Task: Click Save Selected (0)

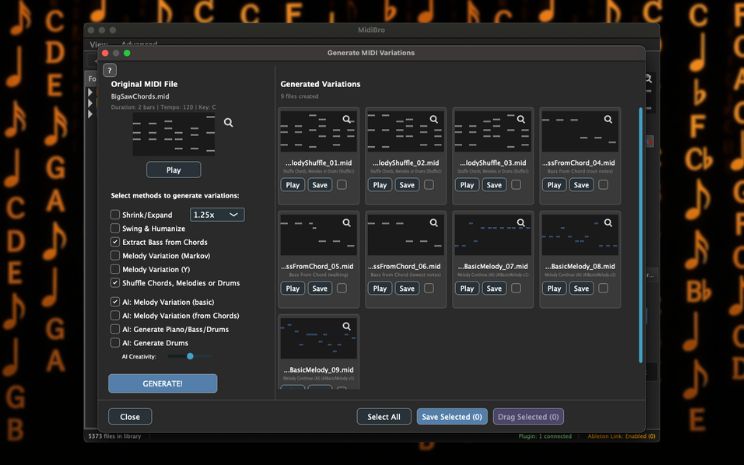Action: tap(452, 417)
